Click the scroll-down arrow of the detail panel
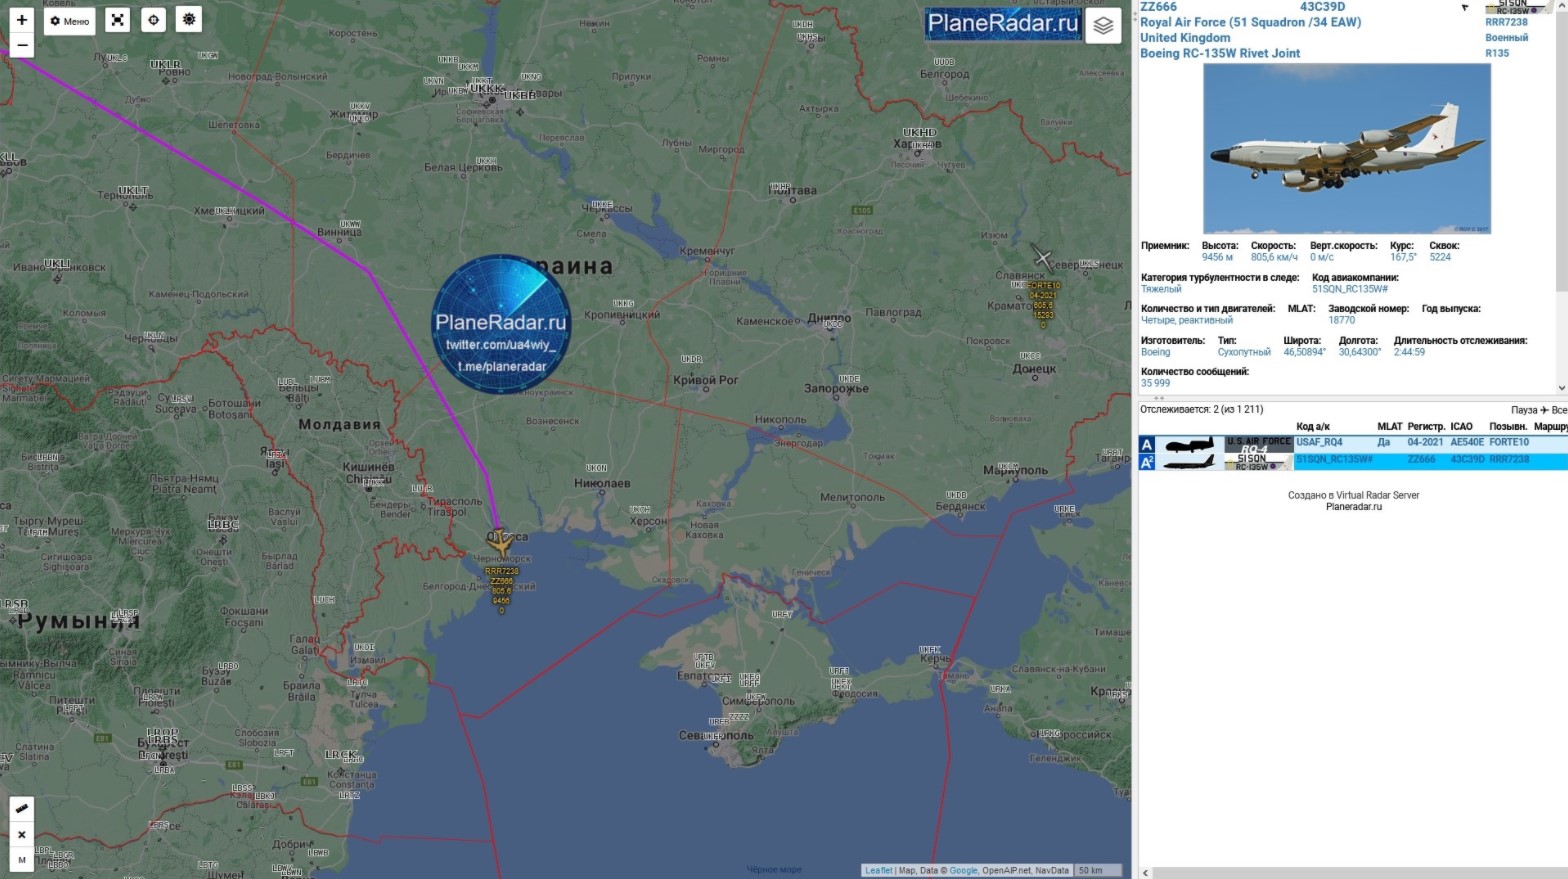The height and width of the screenshot is (879, 1568). click(x=1562, y=388)
